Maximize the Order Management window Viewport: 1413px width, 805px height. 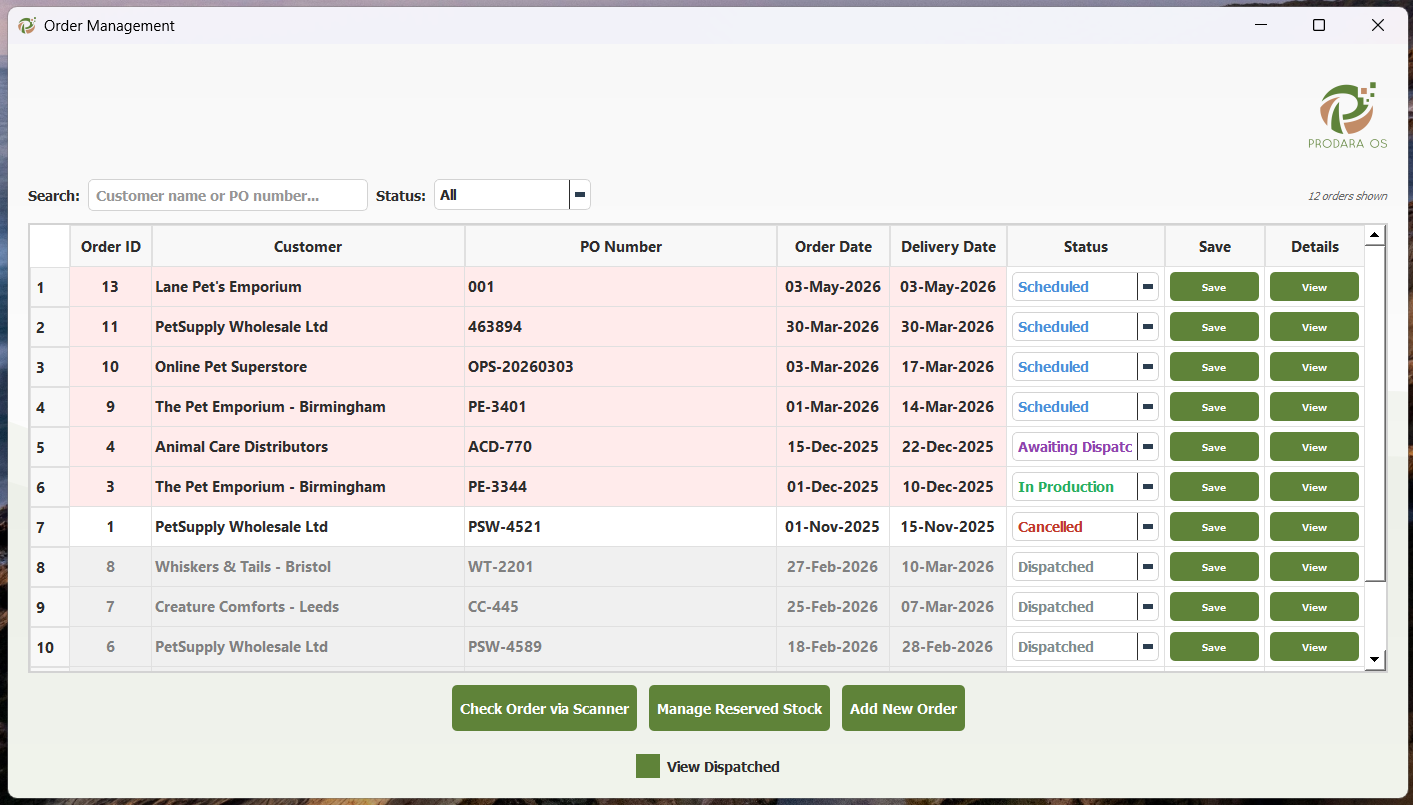coord(1319,26)
